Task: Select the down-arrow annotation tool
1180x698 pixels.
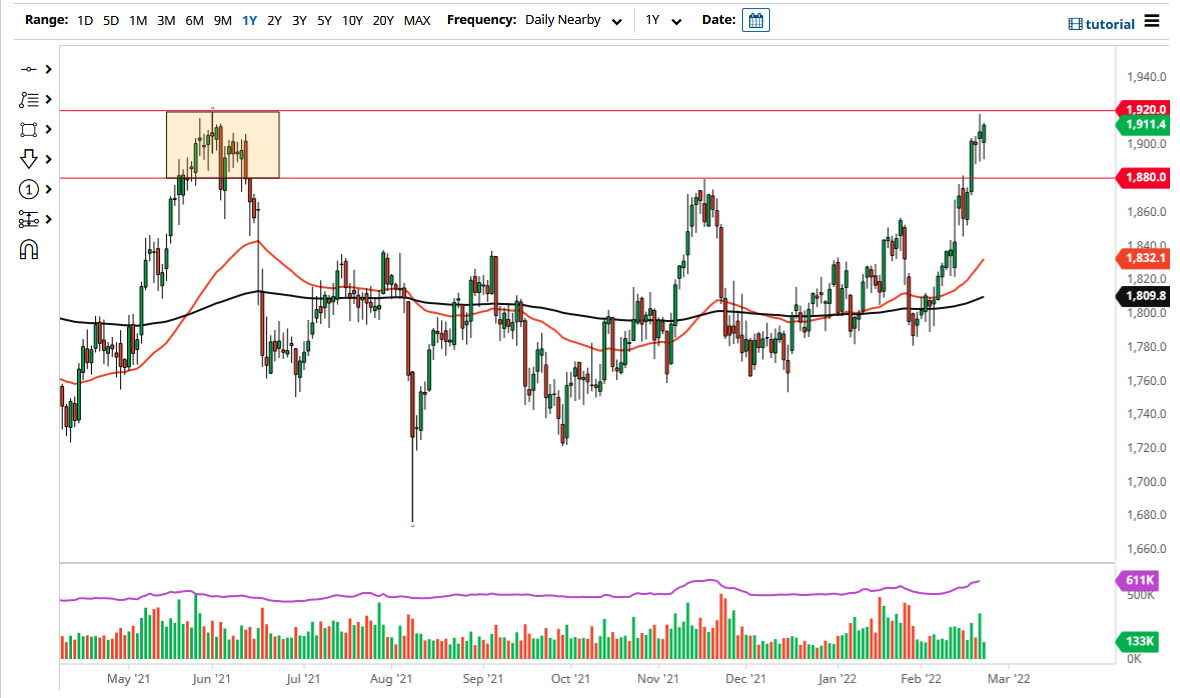Action: (28, 159)
